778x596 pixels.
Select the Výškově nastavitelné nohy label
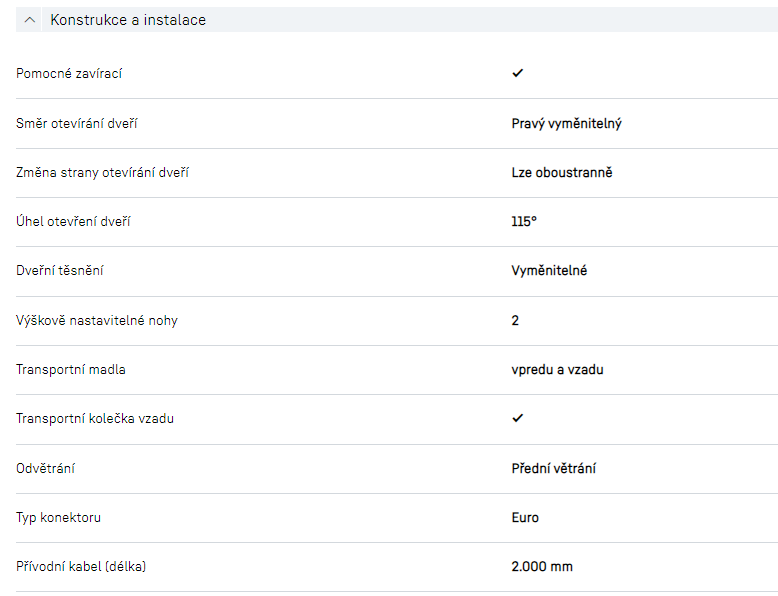point(96,320)
